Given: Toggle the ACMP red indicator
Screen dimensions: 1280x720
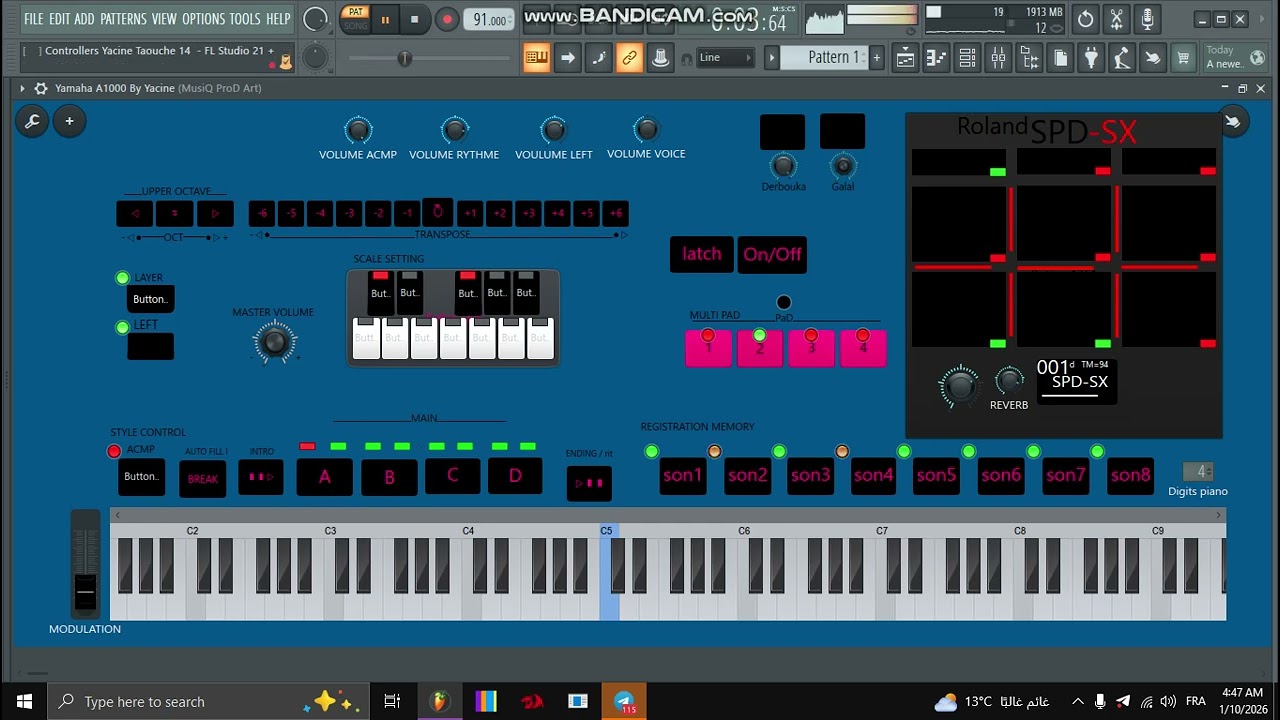Looking at the screenshot, I should [114, 452].
